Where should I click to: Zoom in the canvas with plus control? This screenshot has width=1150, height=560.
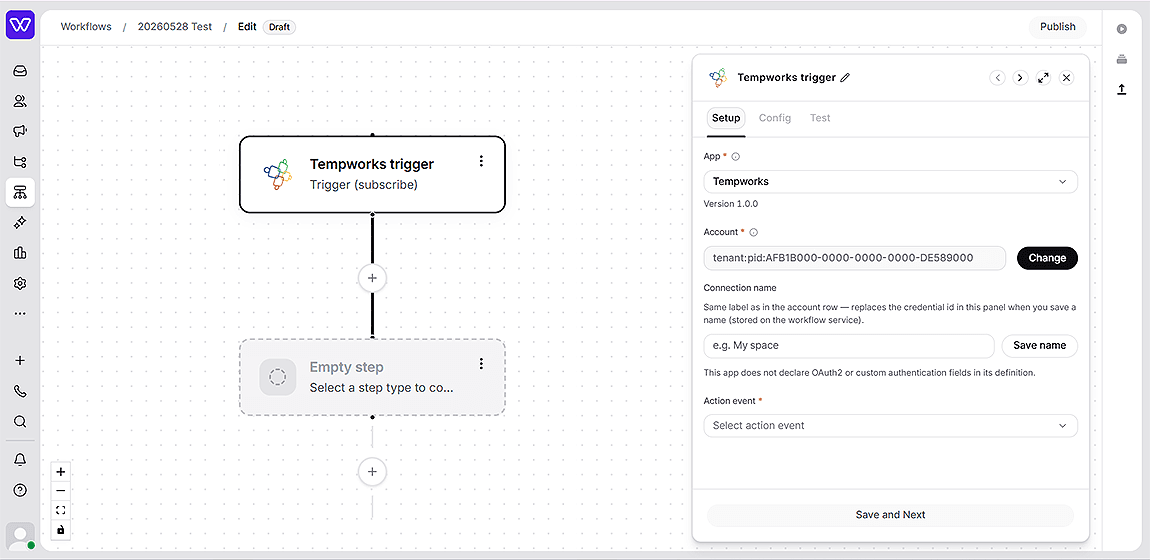click(61, 472)
